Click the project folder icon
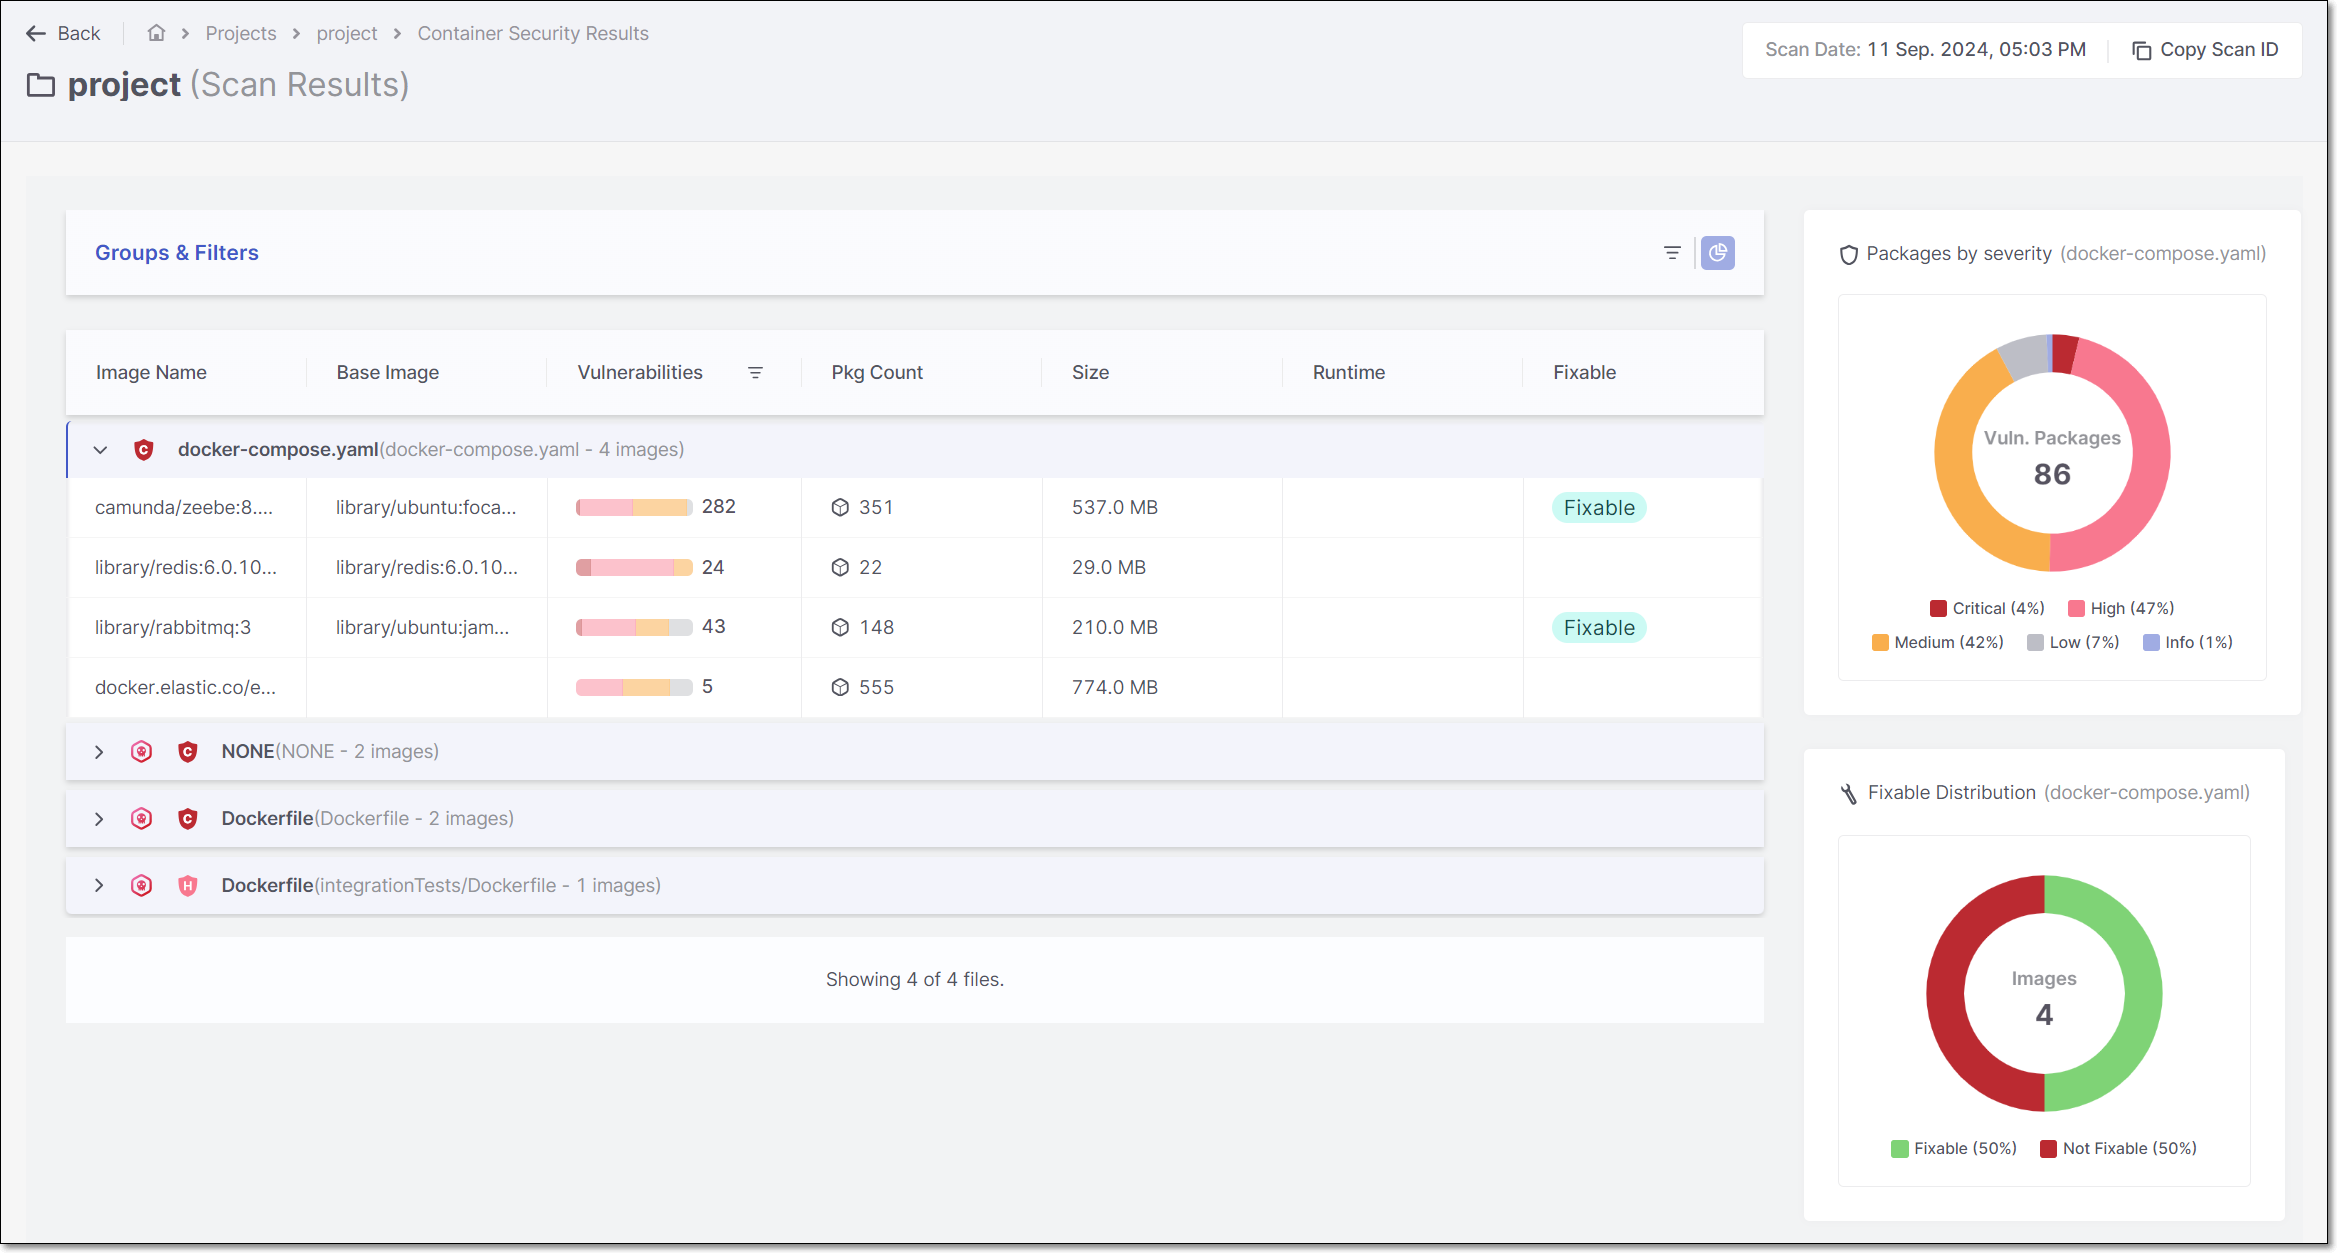 [41, 85]
